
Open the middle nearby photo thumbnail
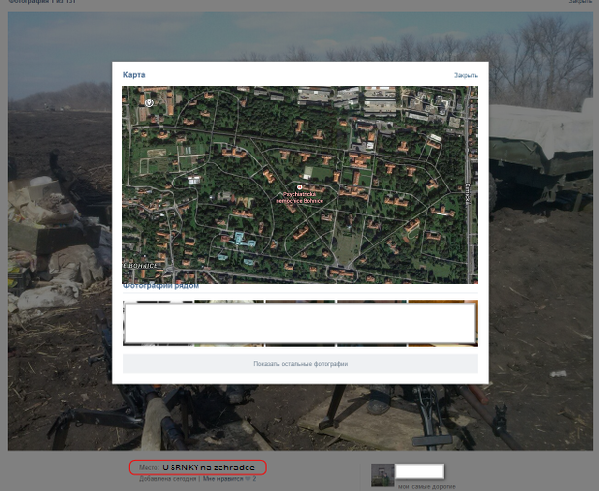[300, 323]
